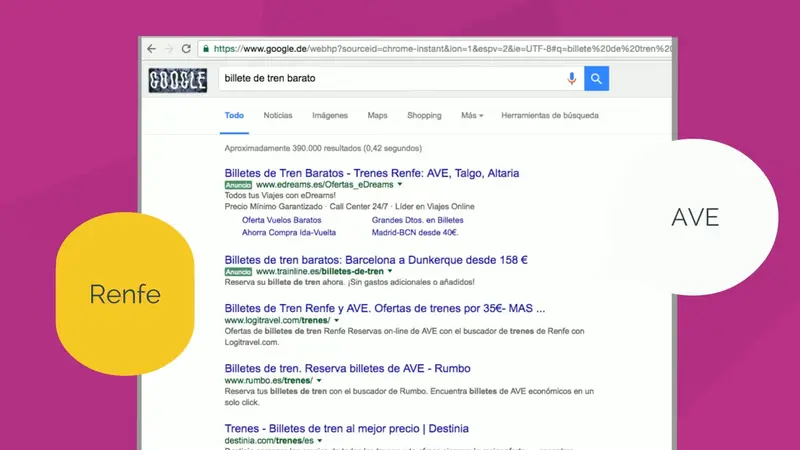
Task: Start voice search with the microphone icon
Action: 571,78
